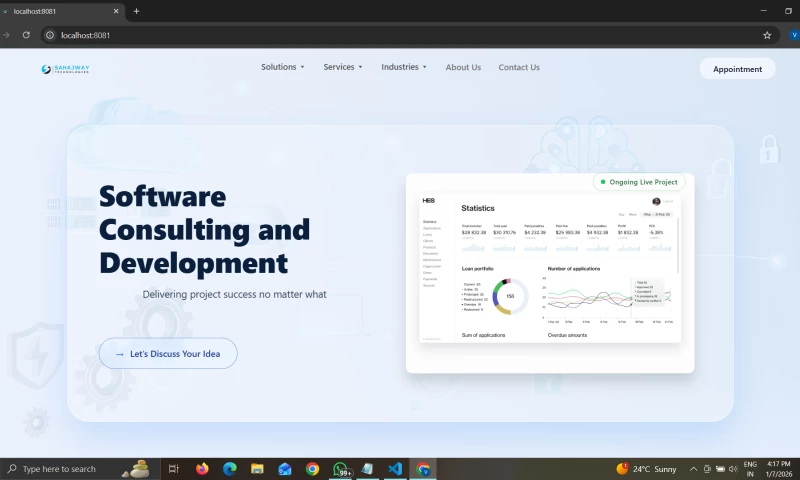
Task: Open a new browser tab
Action: [136, 11]
